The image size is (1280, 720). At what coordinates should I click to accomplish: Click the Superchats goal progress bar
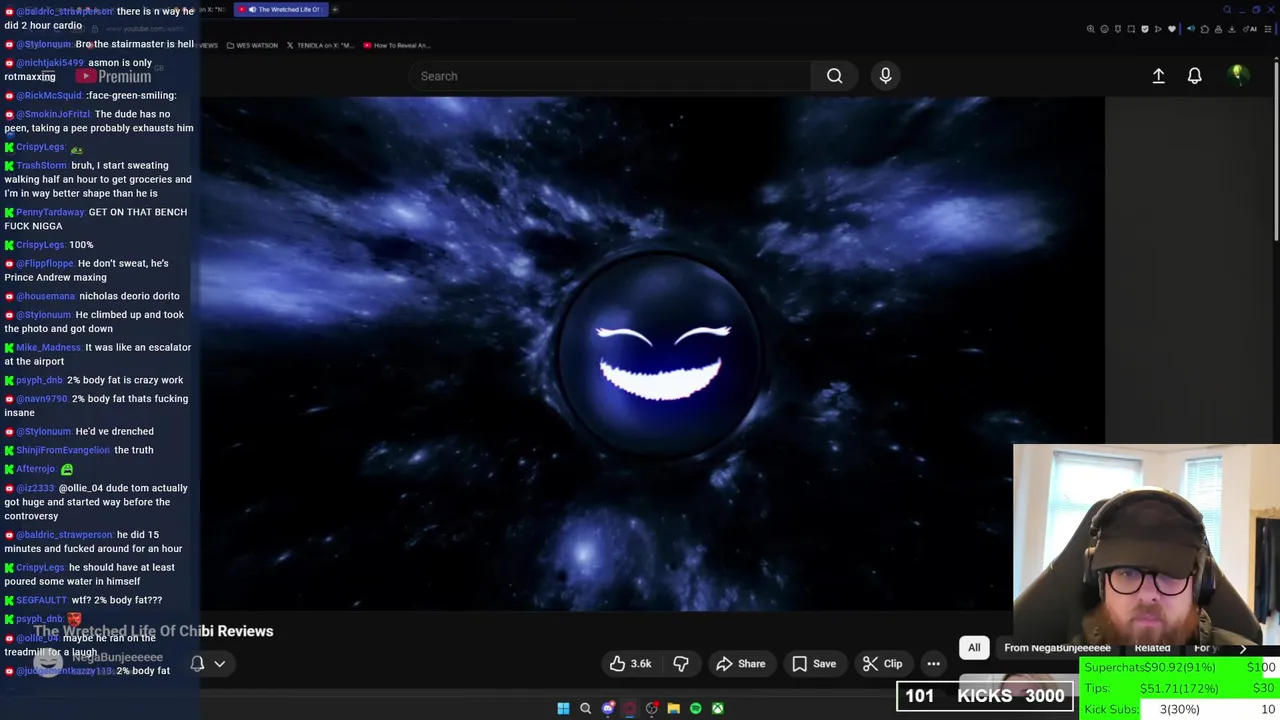(x=1180, y=667)
